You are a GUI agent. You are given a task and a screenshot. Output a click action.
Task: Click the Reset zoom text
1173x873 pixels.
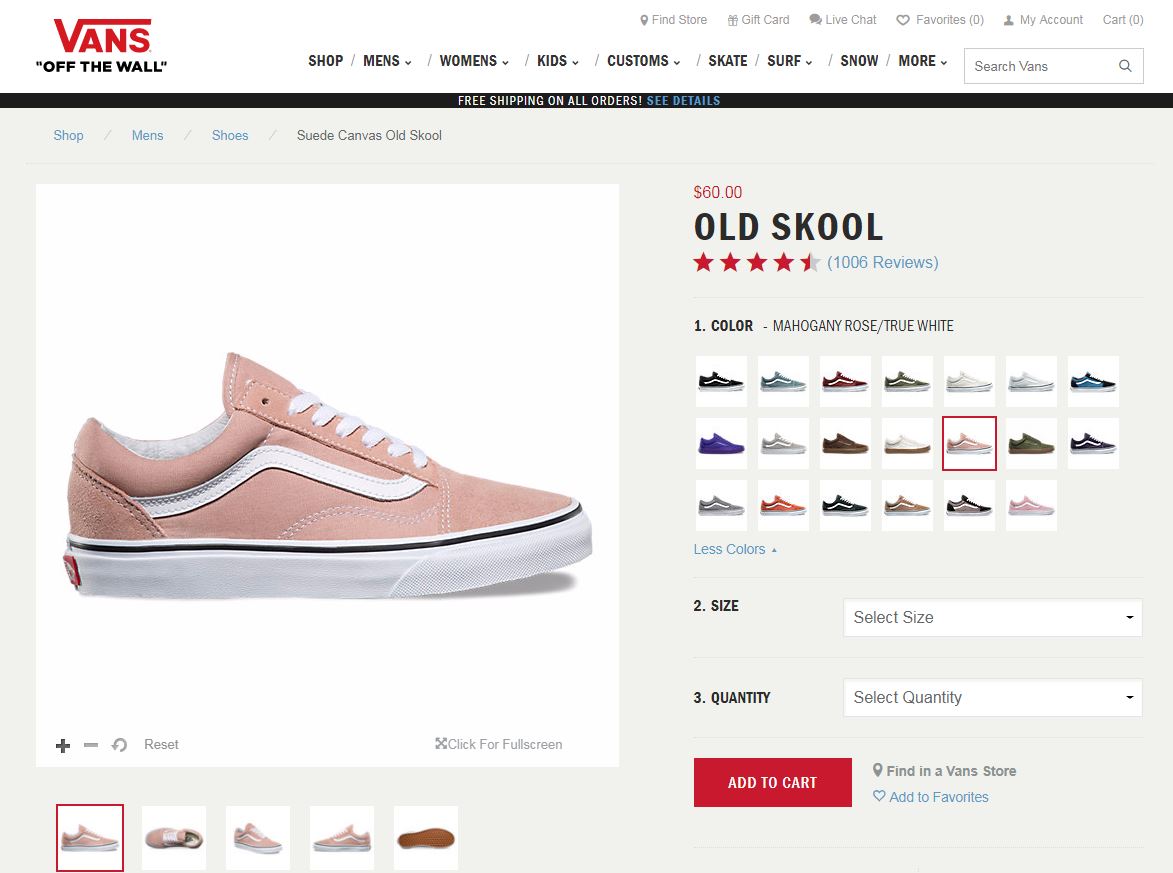(161, 744)
